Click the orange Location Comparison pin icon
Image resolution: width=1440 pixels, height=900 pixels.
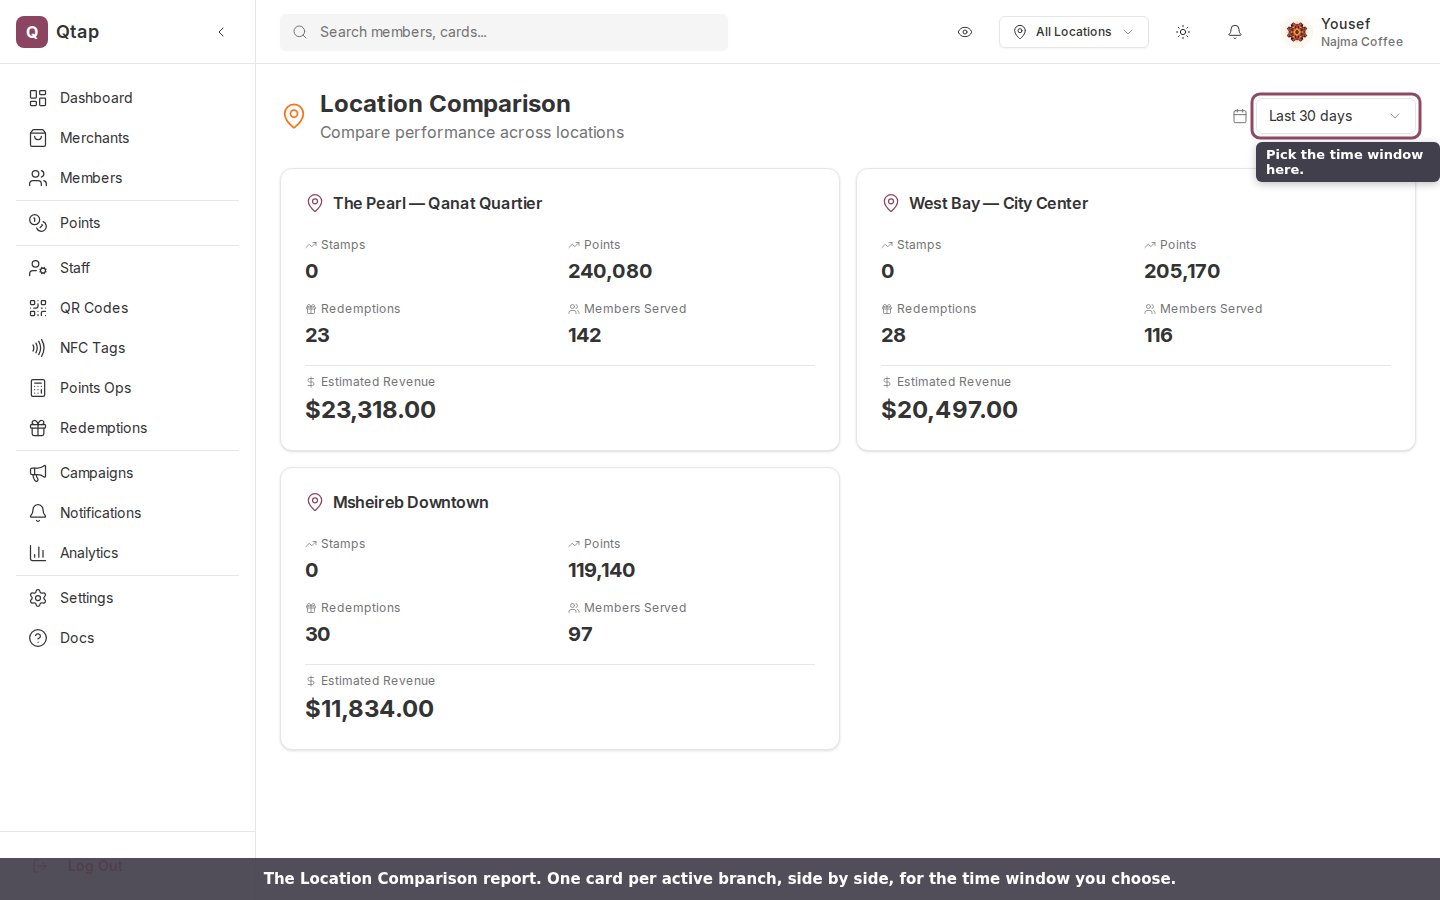(x=294, y=116)
